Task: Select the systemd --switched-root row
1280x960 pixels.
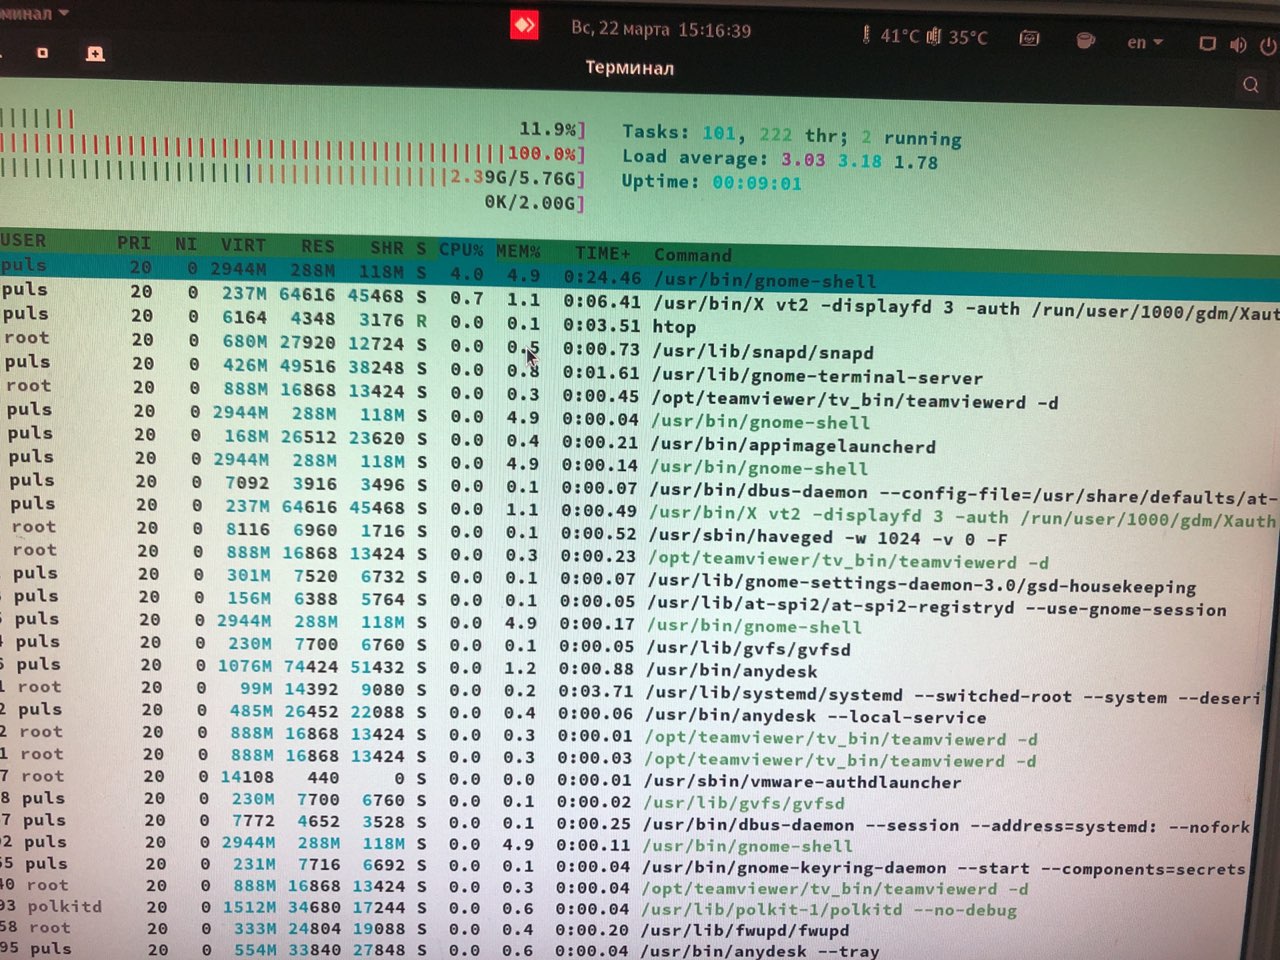Action: [x=640, y=691]
